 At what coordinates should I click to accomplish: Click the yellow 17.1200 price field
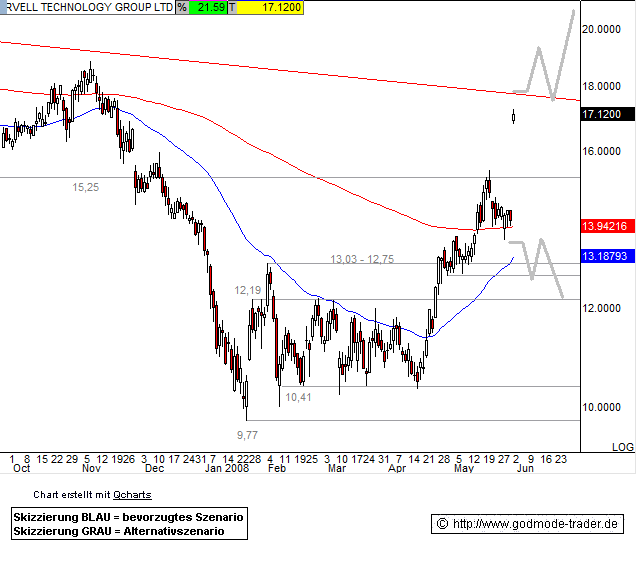(270, 7)
